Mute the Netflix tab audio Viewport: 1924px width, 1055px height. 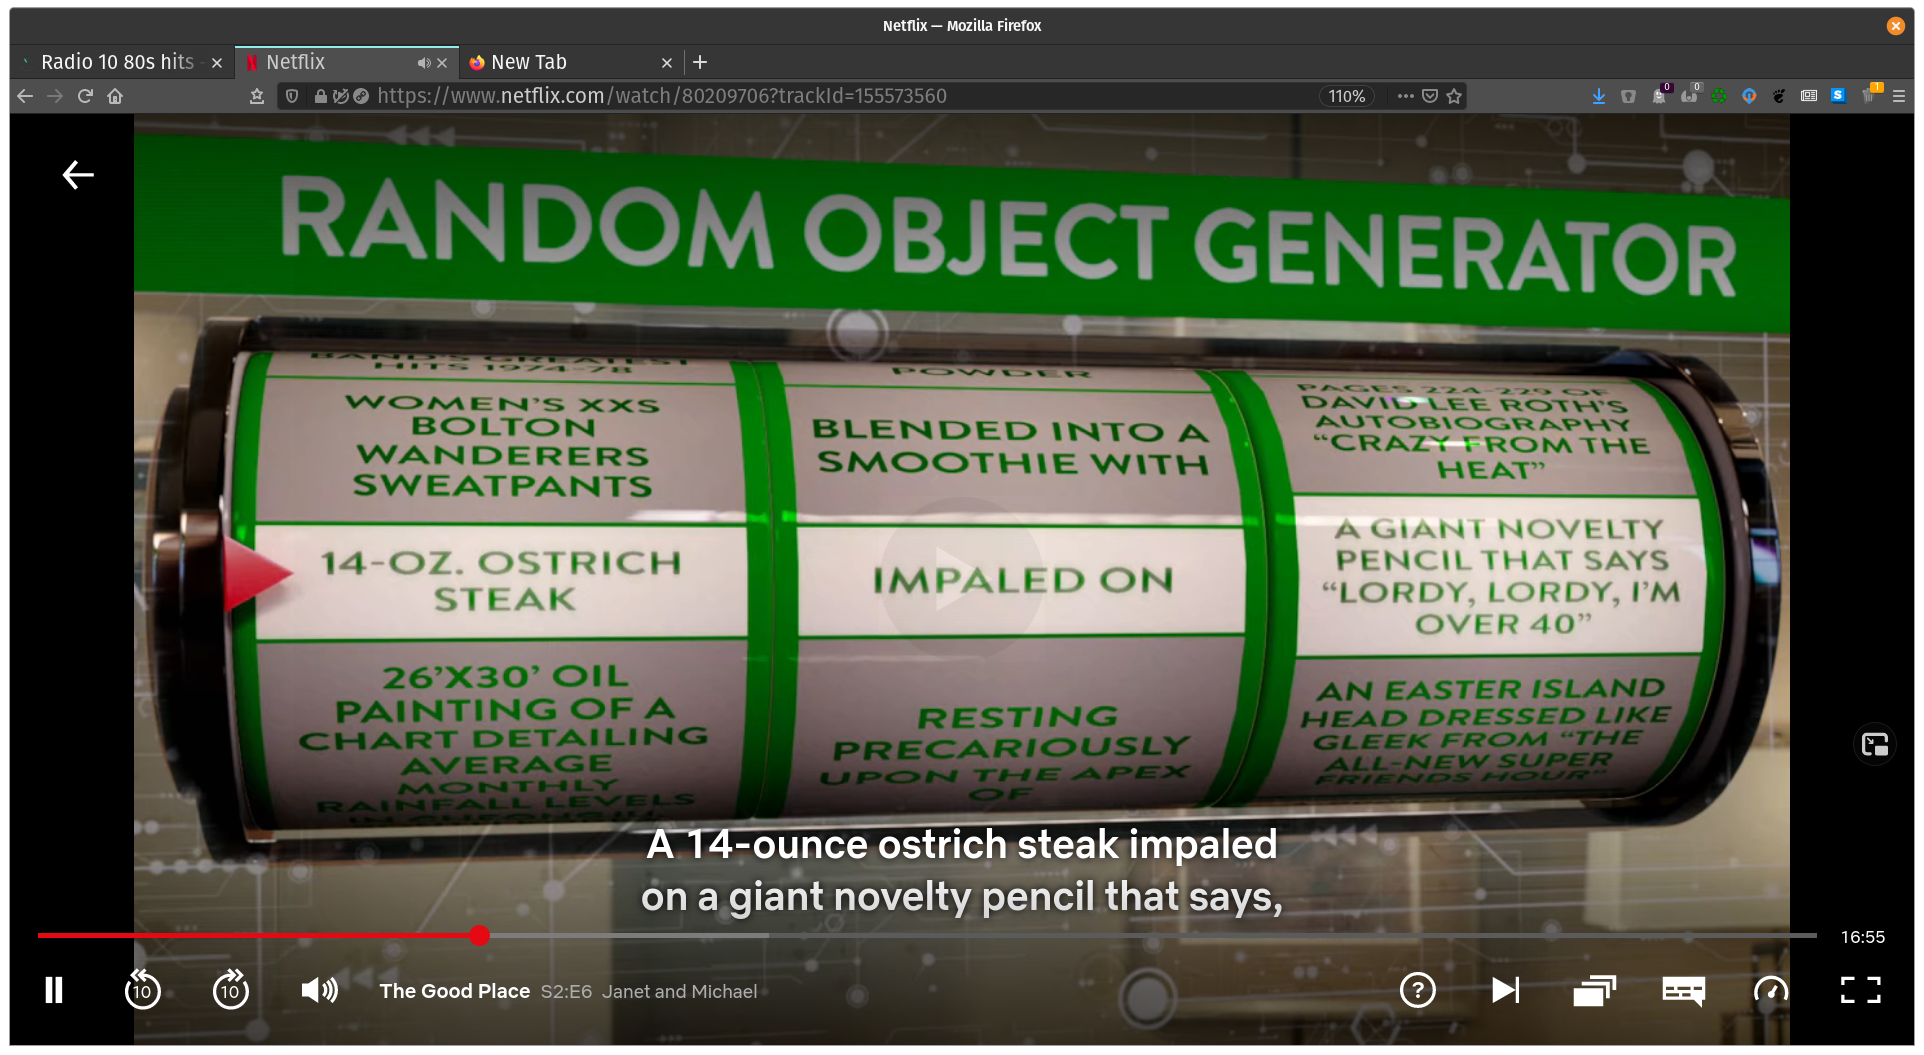(x=424, y=63)
